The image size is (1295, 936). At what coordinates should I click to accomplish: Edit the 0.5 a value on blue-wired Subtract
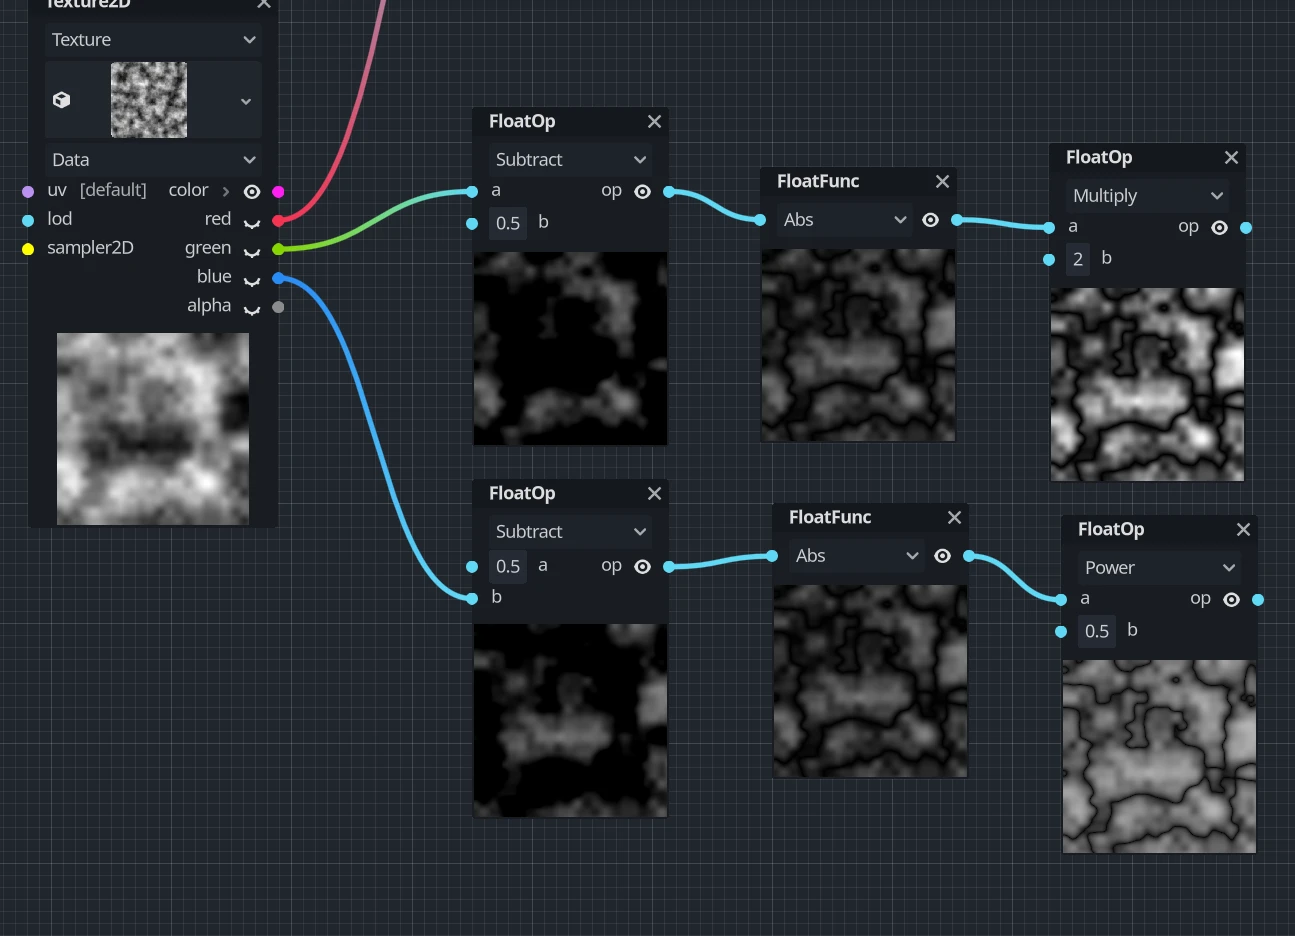coord(508,566)
